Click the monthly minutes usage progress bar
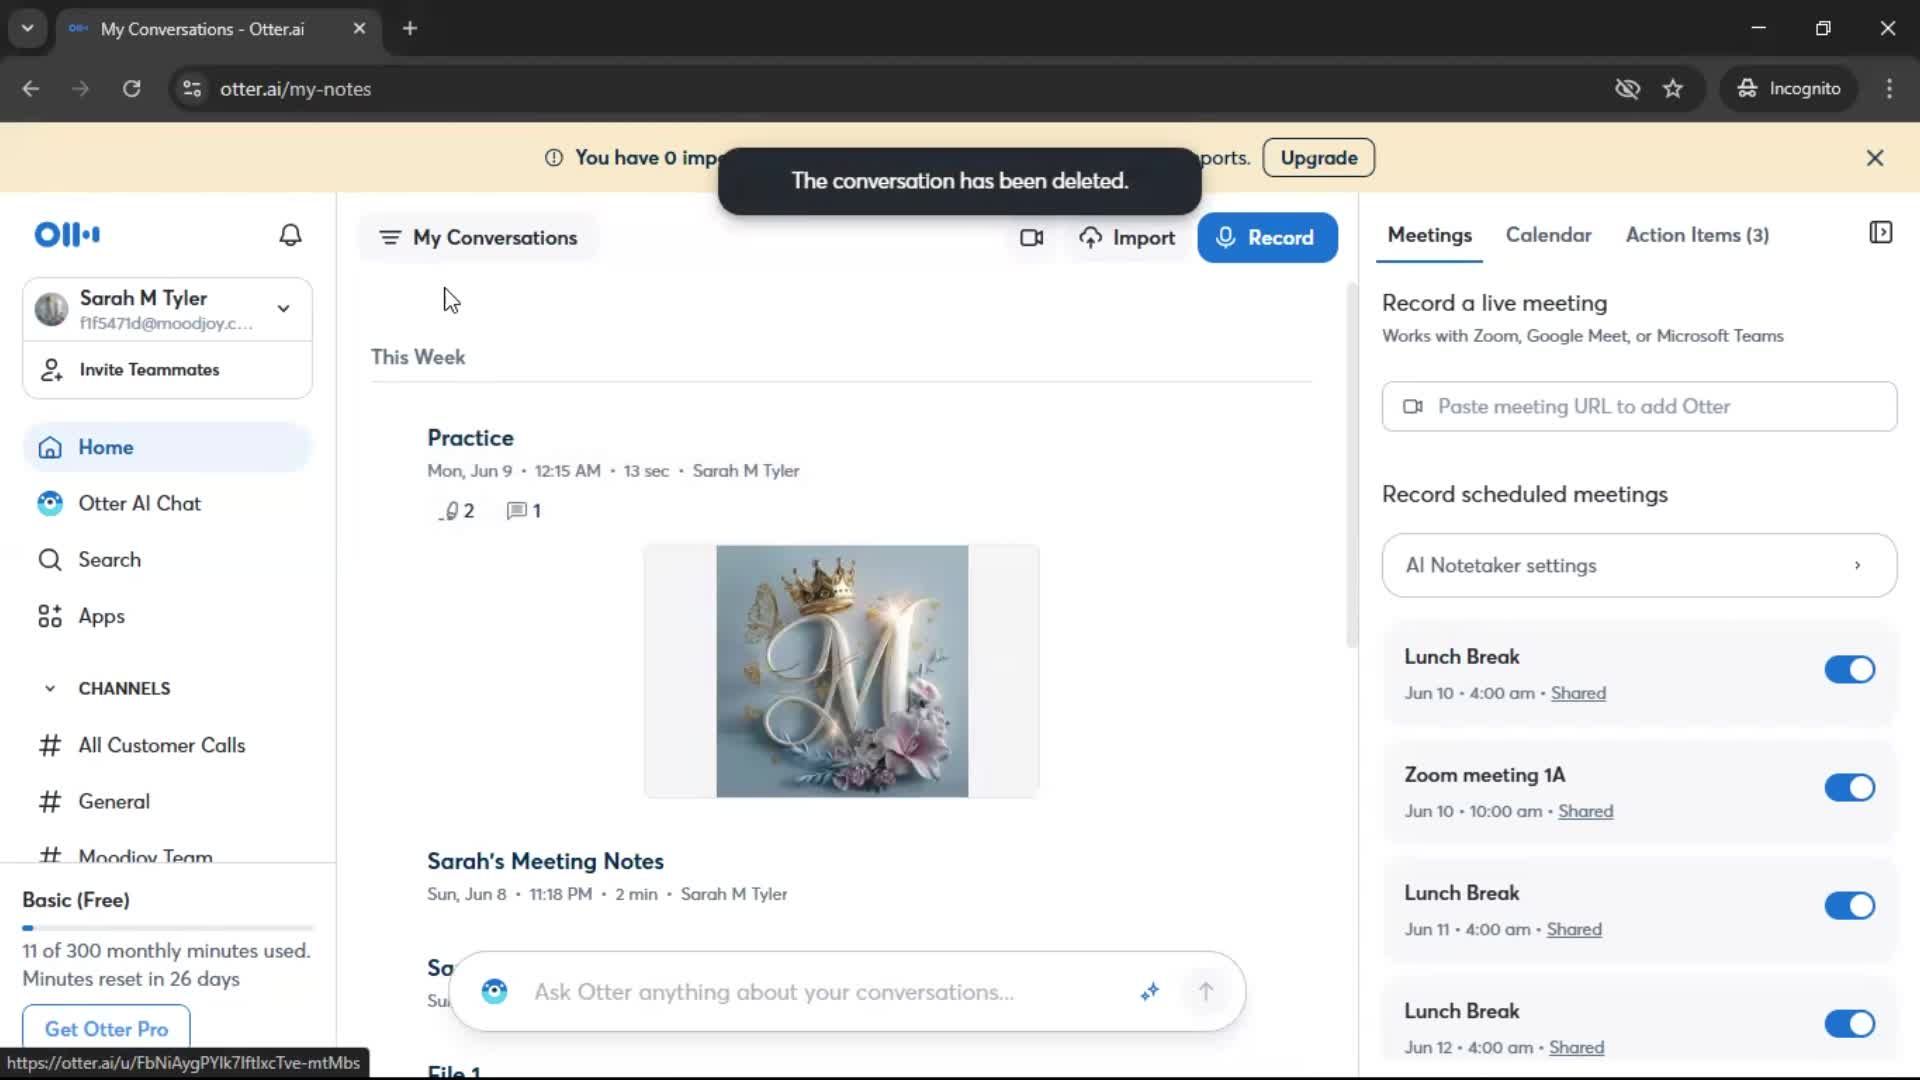The width and height of the screenshot is (1920, 1080). pos(167,928)
